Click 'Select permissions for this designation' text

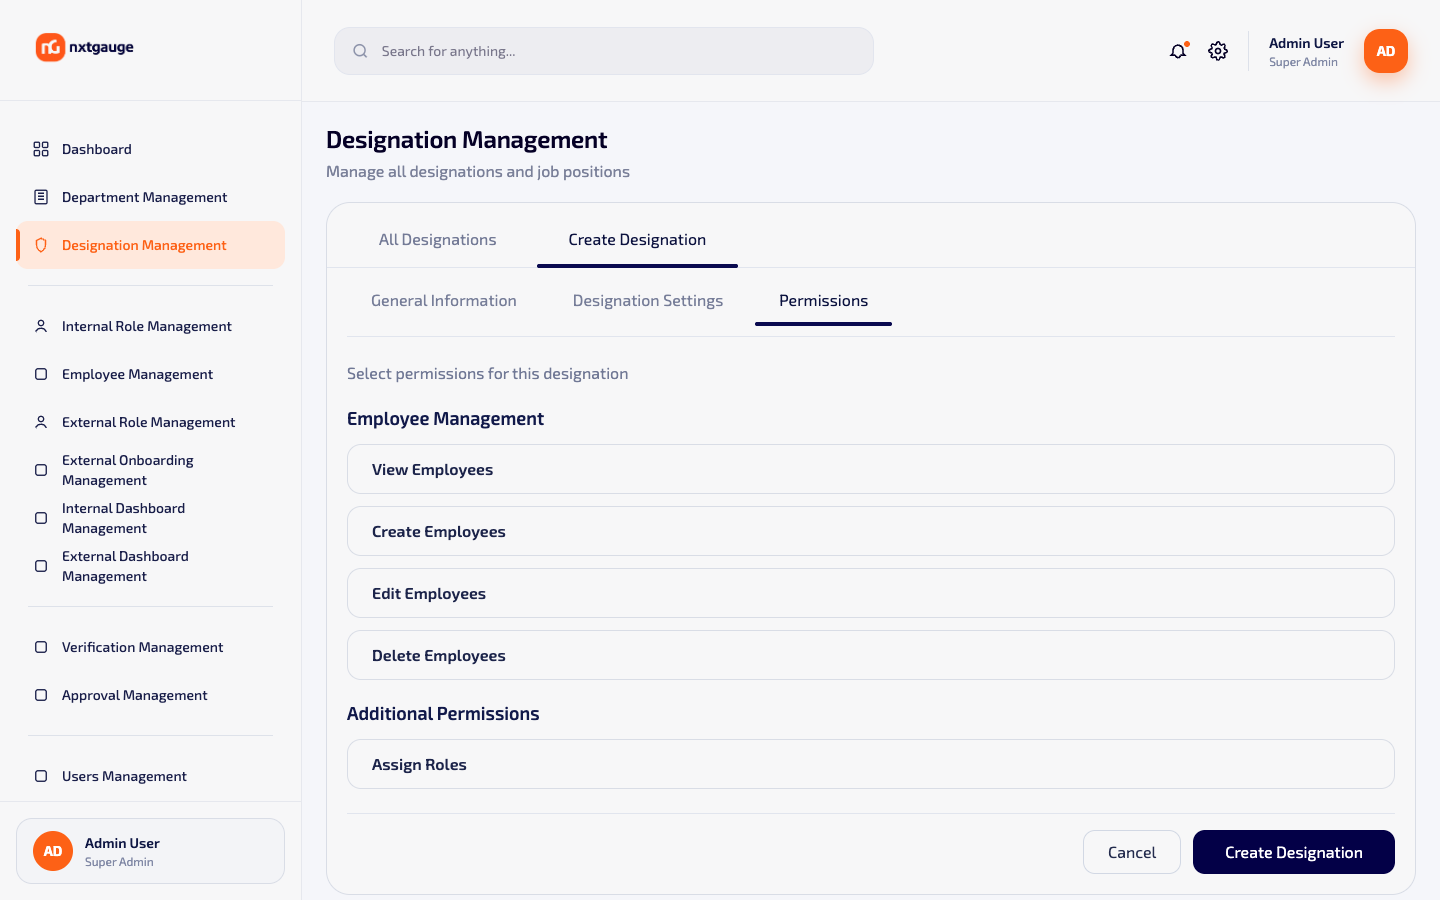point(488,374)
